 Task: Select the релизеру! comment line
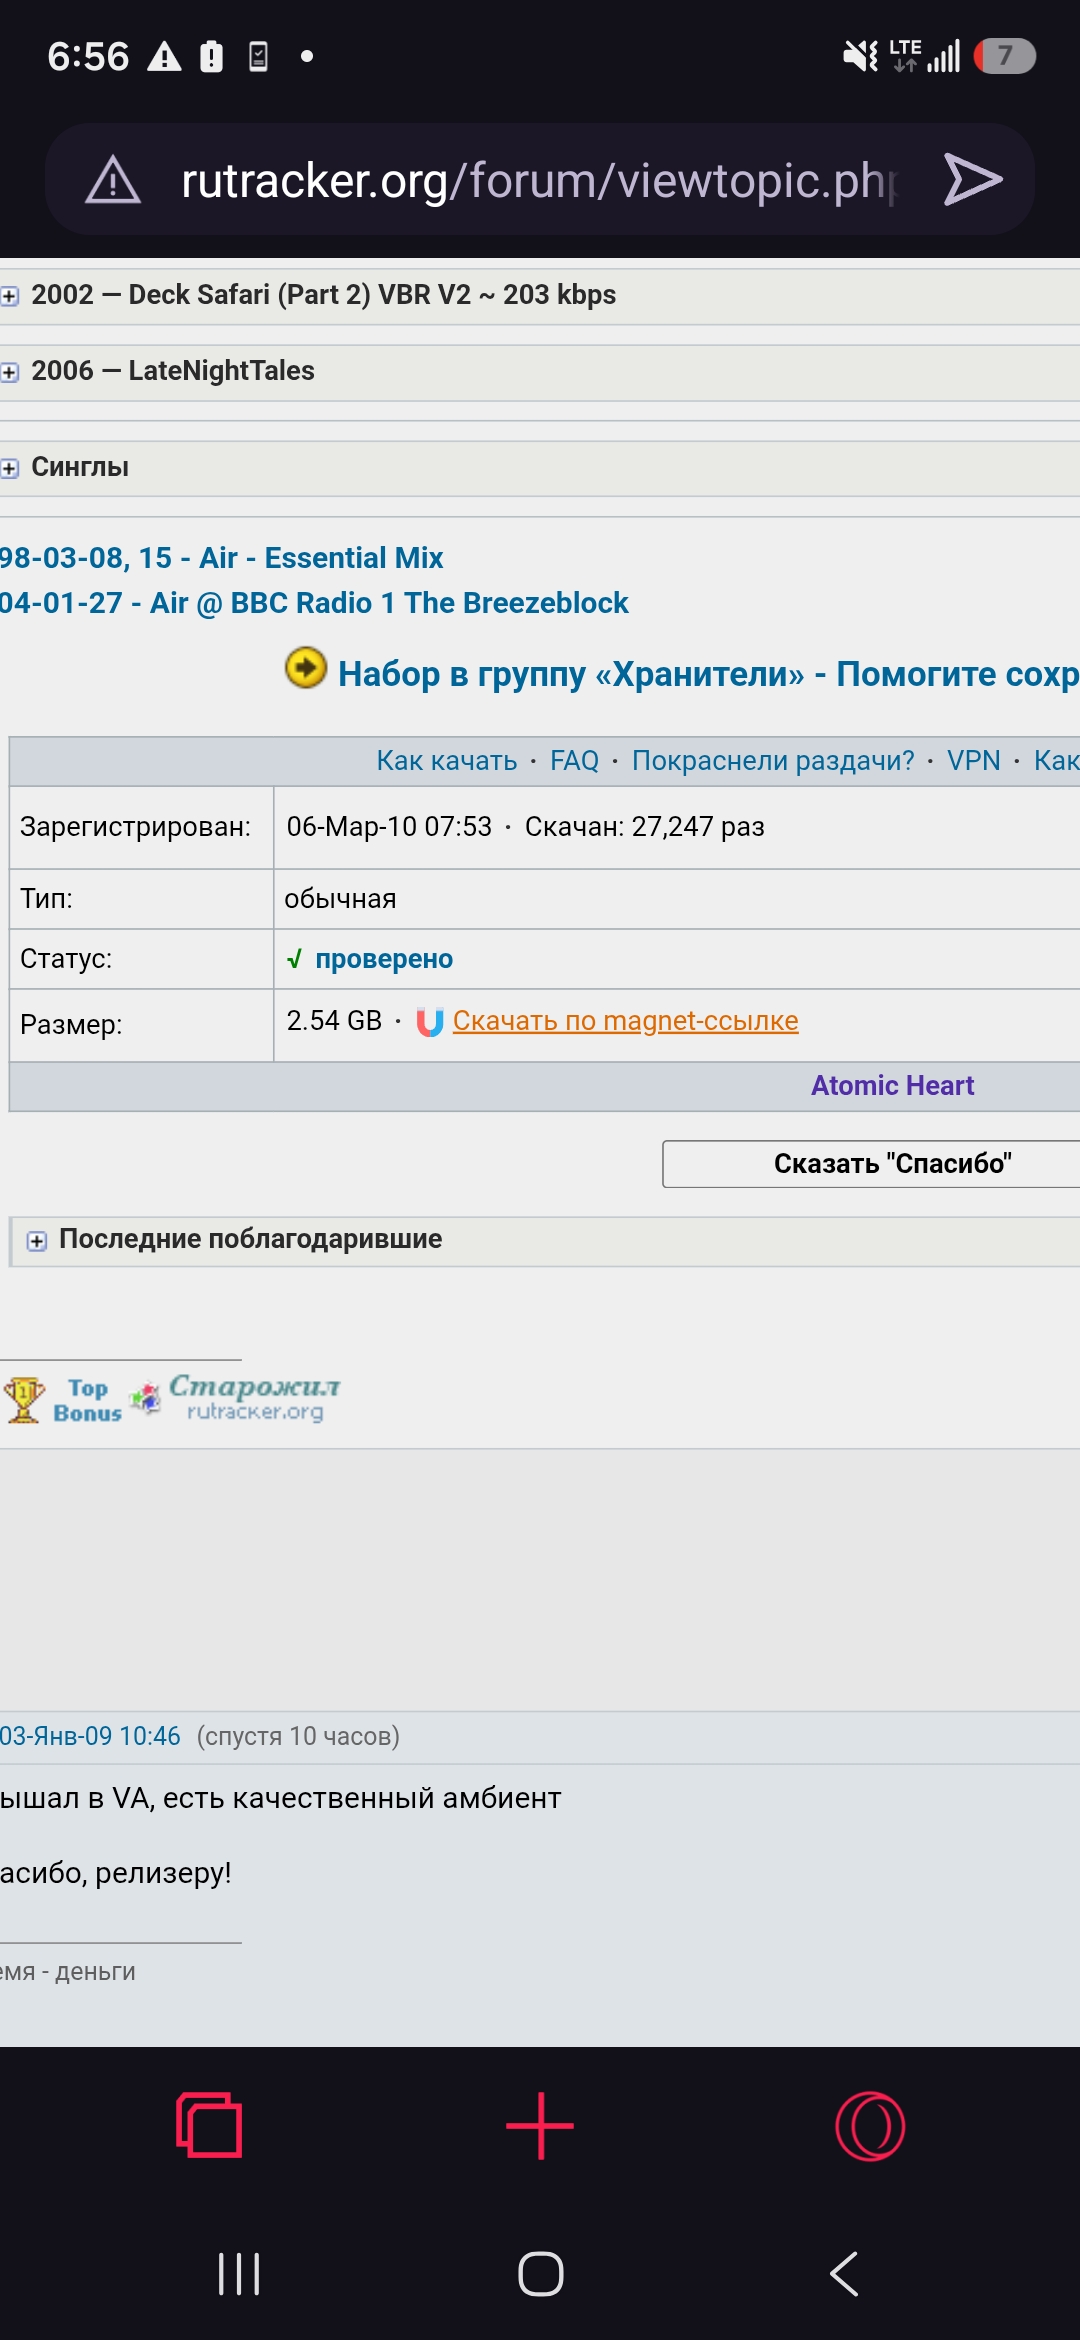[x=163, y=1873]
